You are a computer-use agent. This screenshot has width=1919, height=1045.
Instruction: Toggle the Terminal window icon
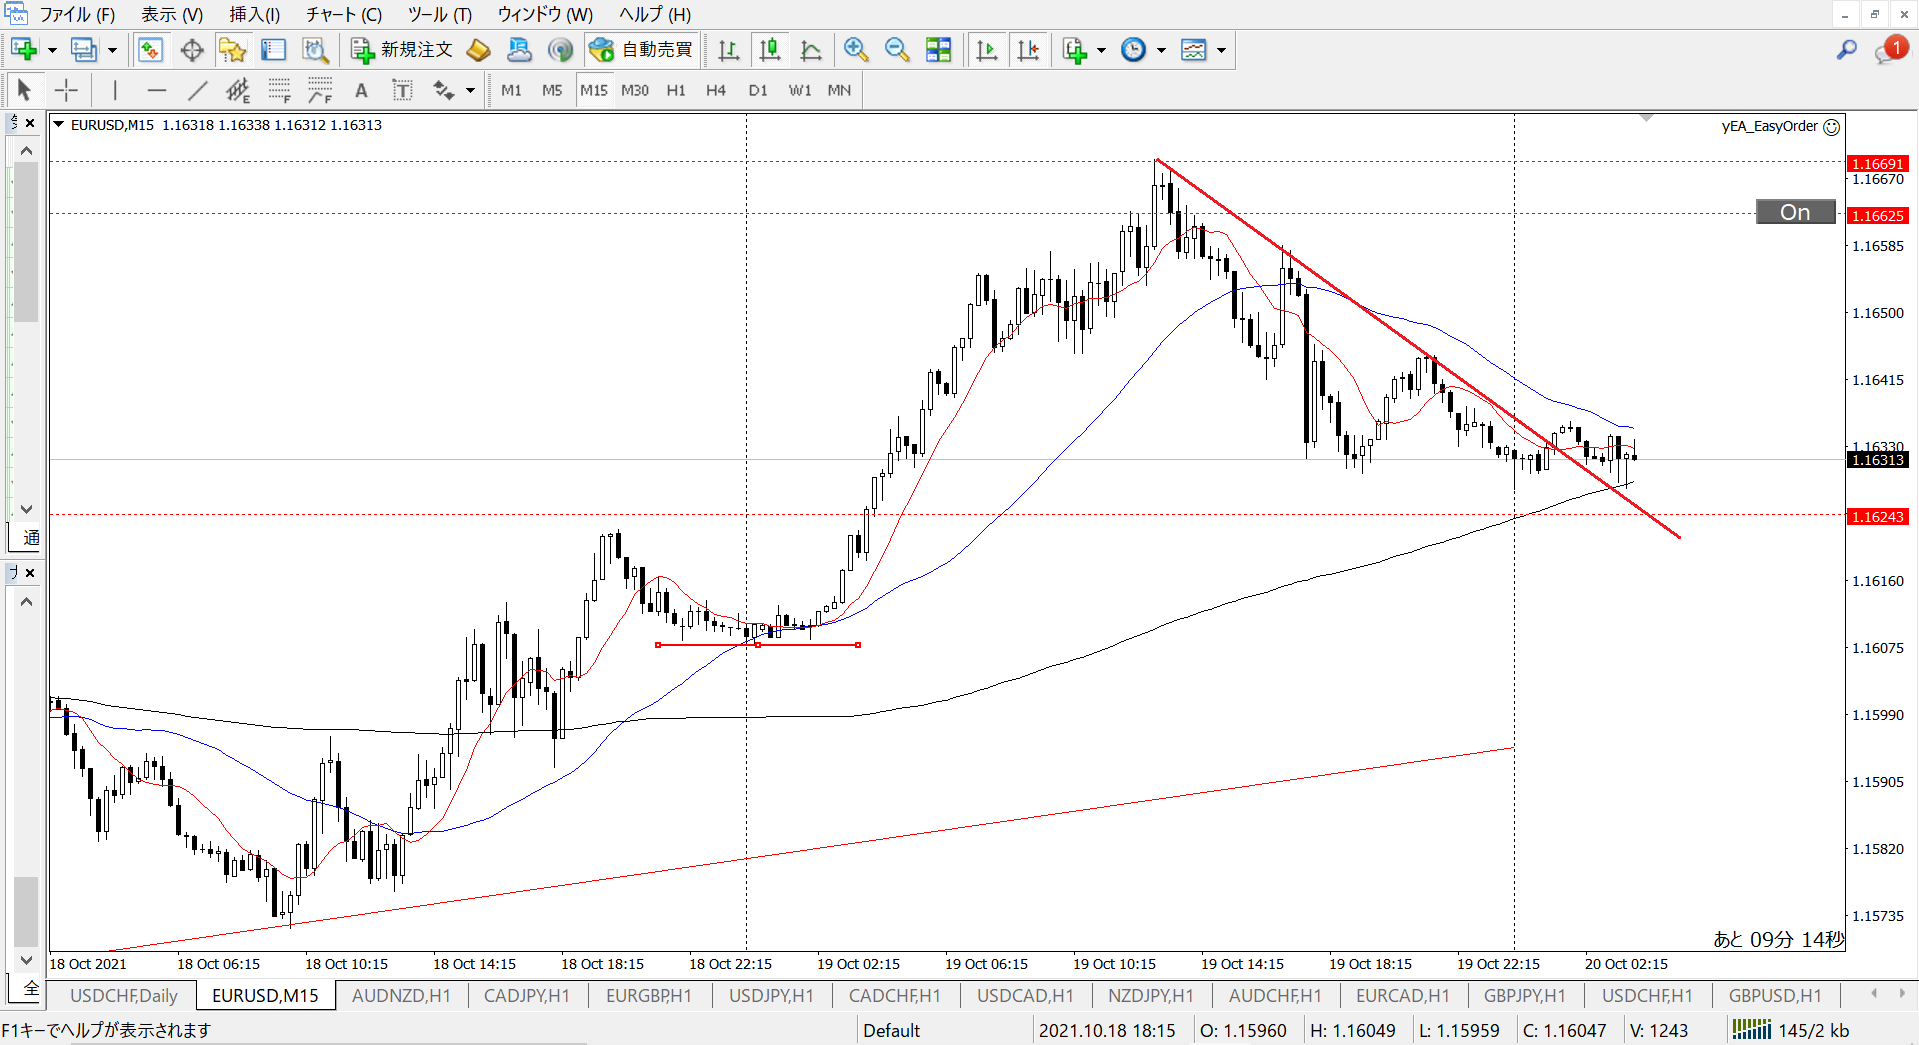pos(274,49)
